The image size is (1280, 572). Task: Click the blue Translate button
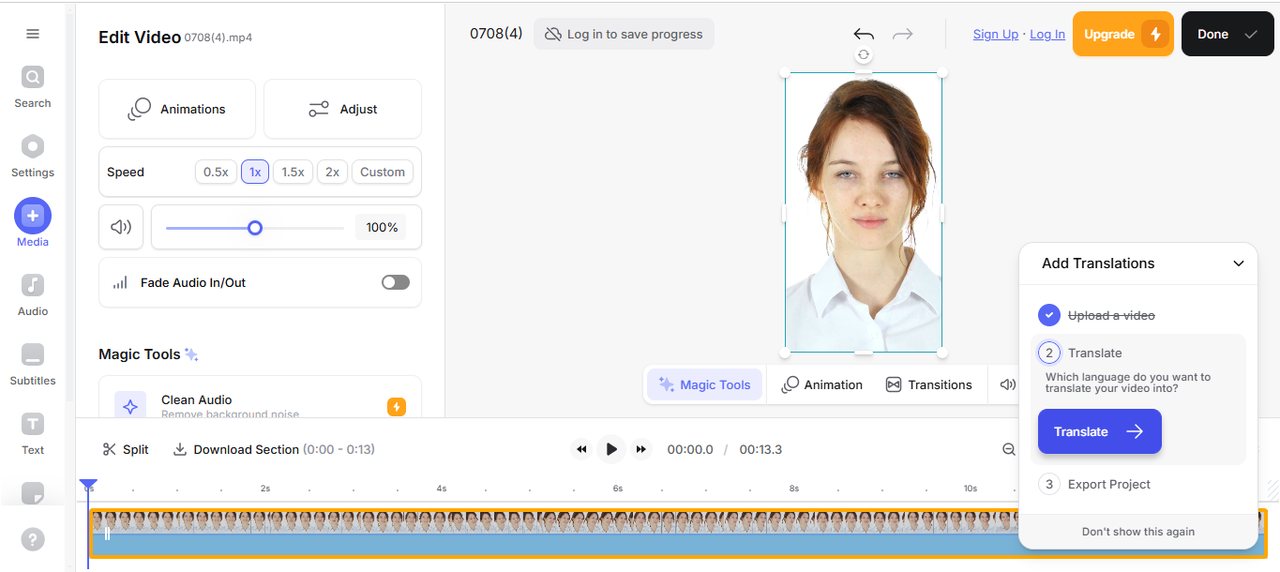1100,432
